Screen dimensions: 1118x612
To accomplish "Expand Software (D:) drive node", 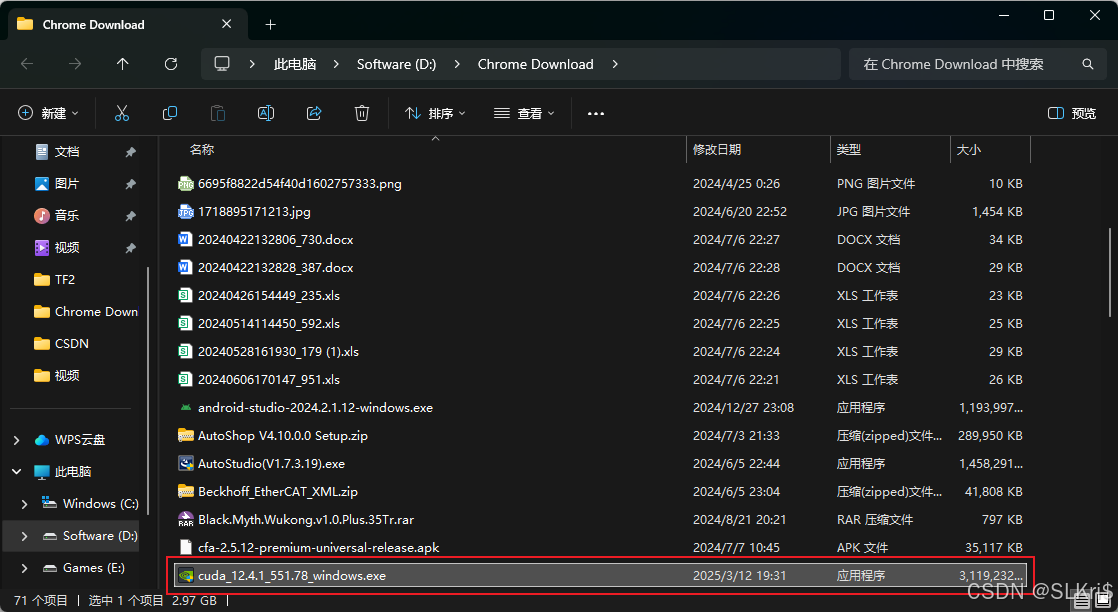I will tap(25, 536).
